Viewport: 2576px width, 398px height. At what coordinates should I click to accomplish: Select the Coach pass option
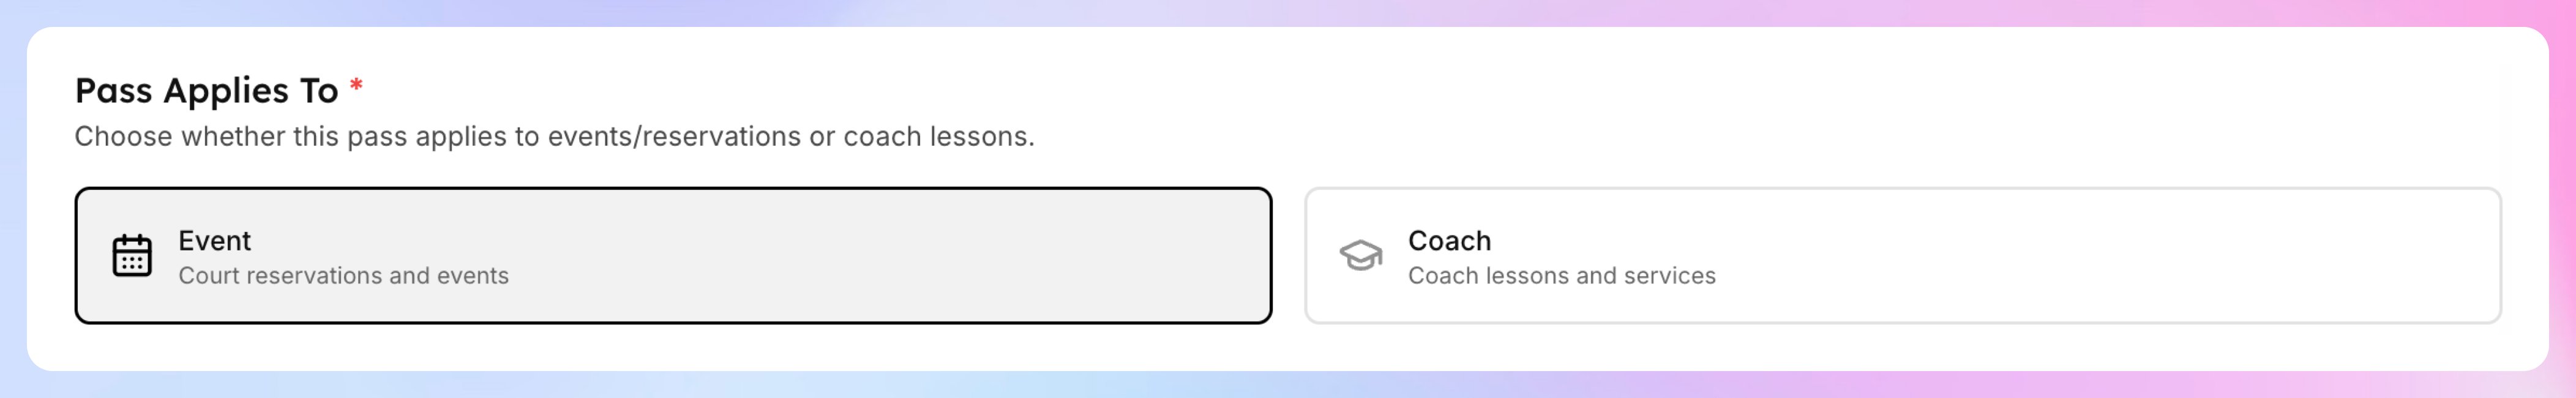tap(1902, 256)
